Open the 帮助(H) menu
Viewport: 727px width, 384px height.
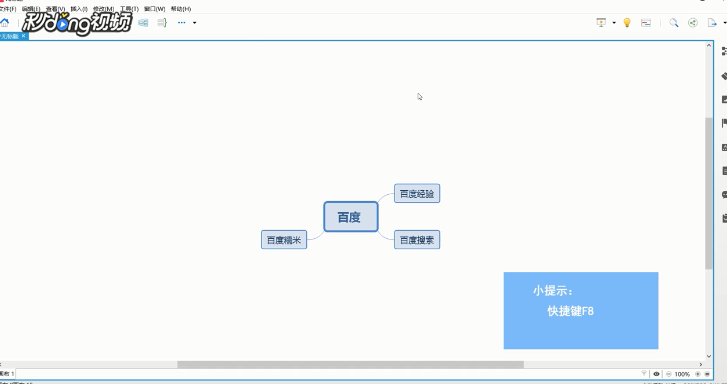181,9
